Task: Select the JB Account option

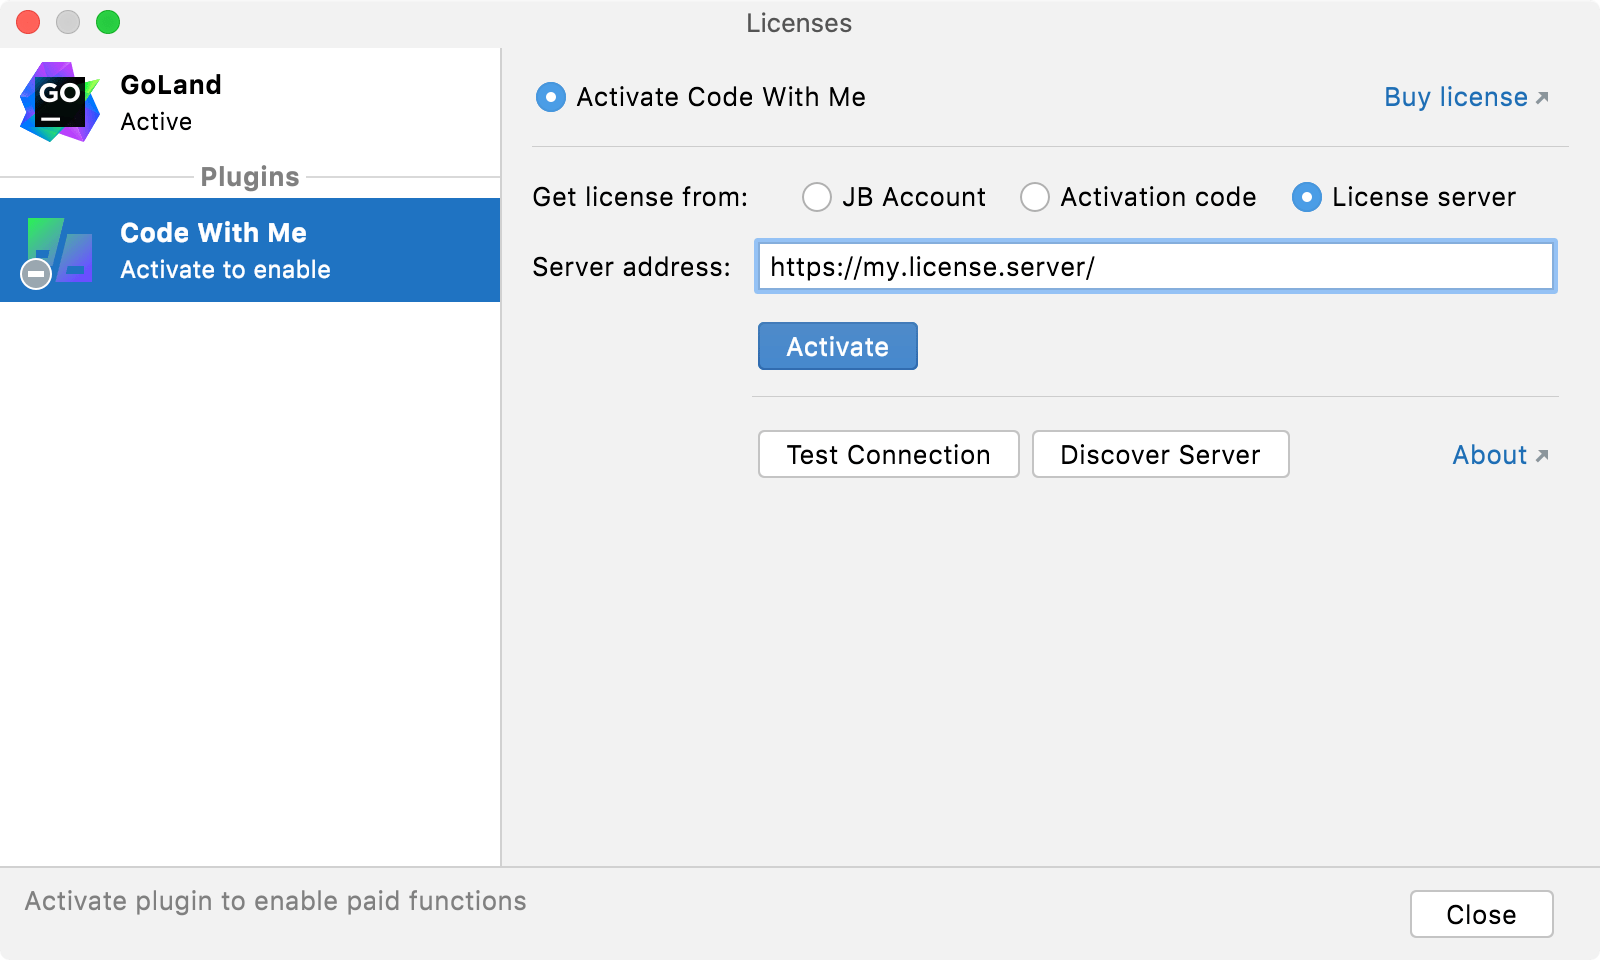Action: point(816,197)
